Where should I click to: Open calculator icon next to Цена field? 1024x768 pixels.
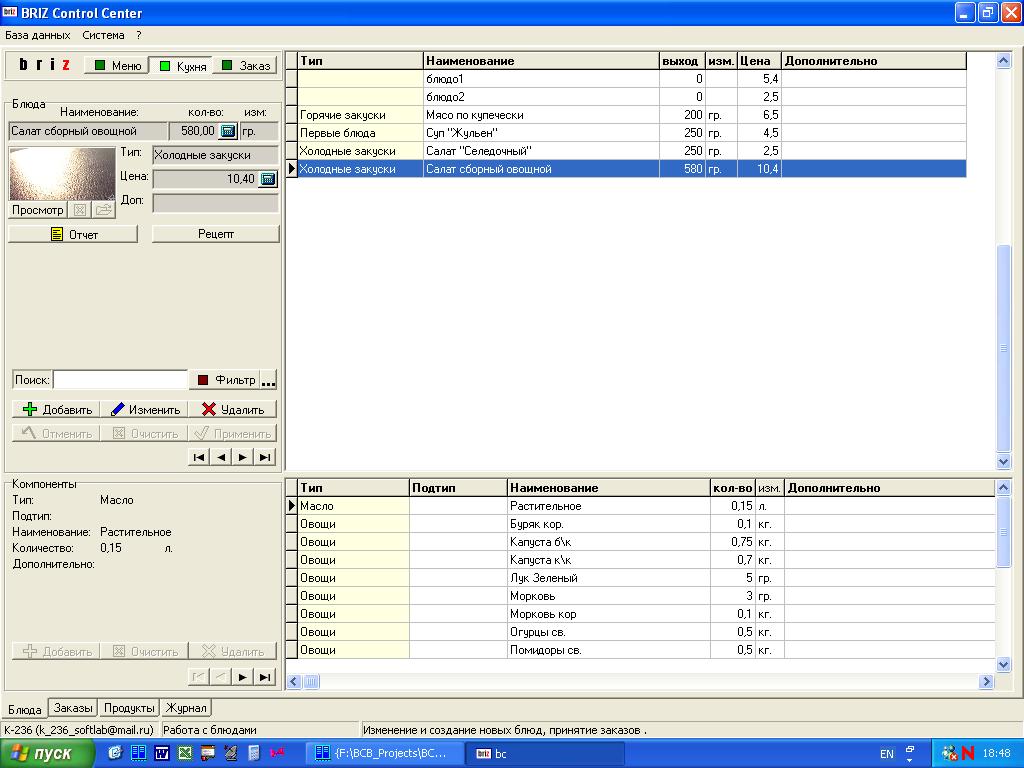tap(268, 179)
